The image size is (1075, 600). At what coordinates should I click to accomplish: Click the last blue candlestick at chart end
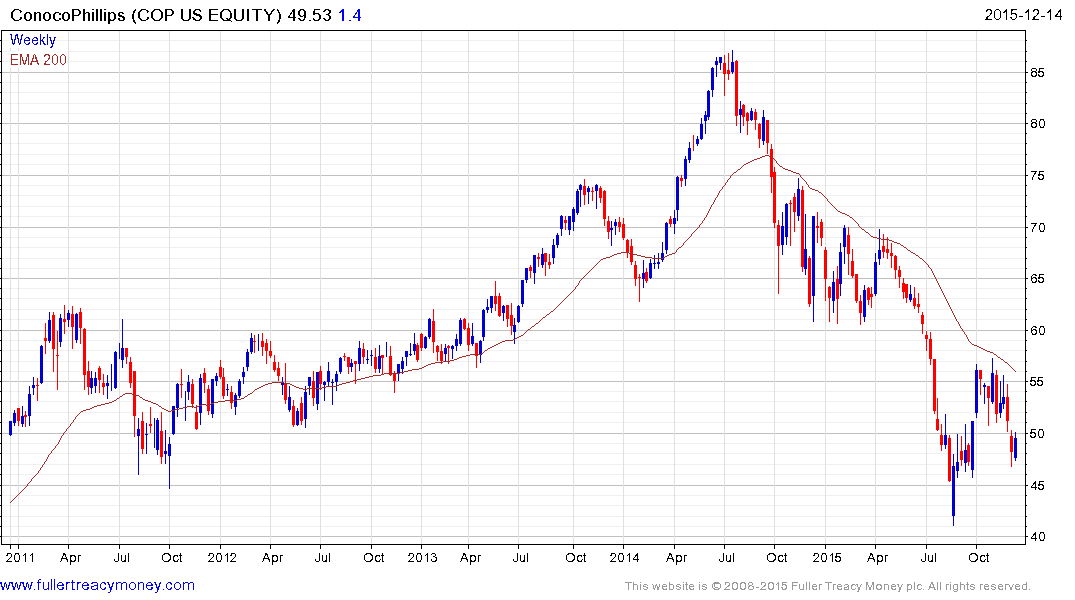coord(1015,446)
